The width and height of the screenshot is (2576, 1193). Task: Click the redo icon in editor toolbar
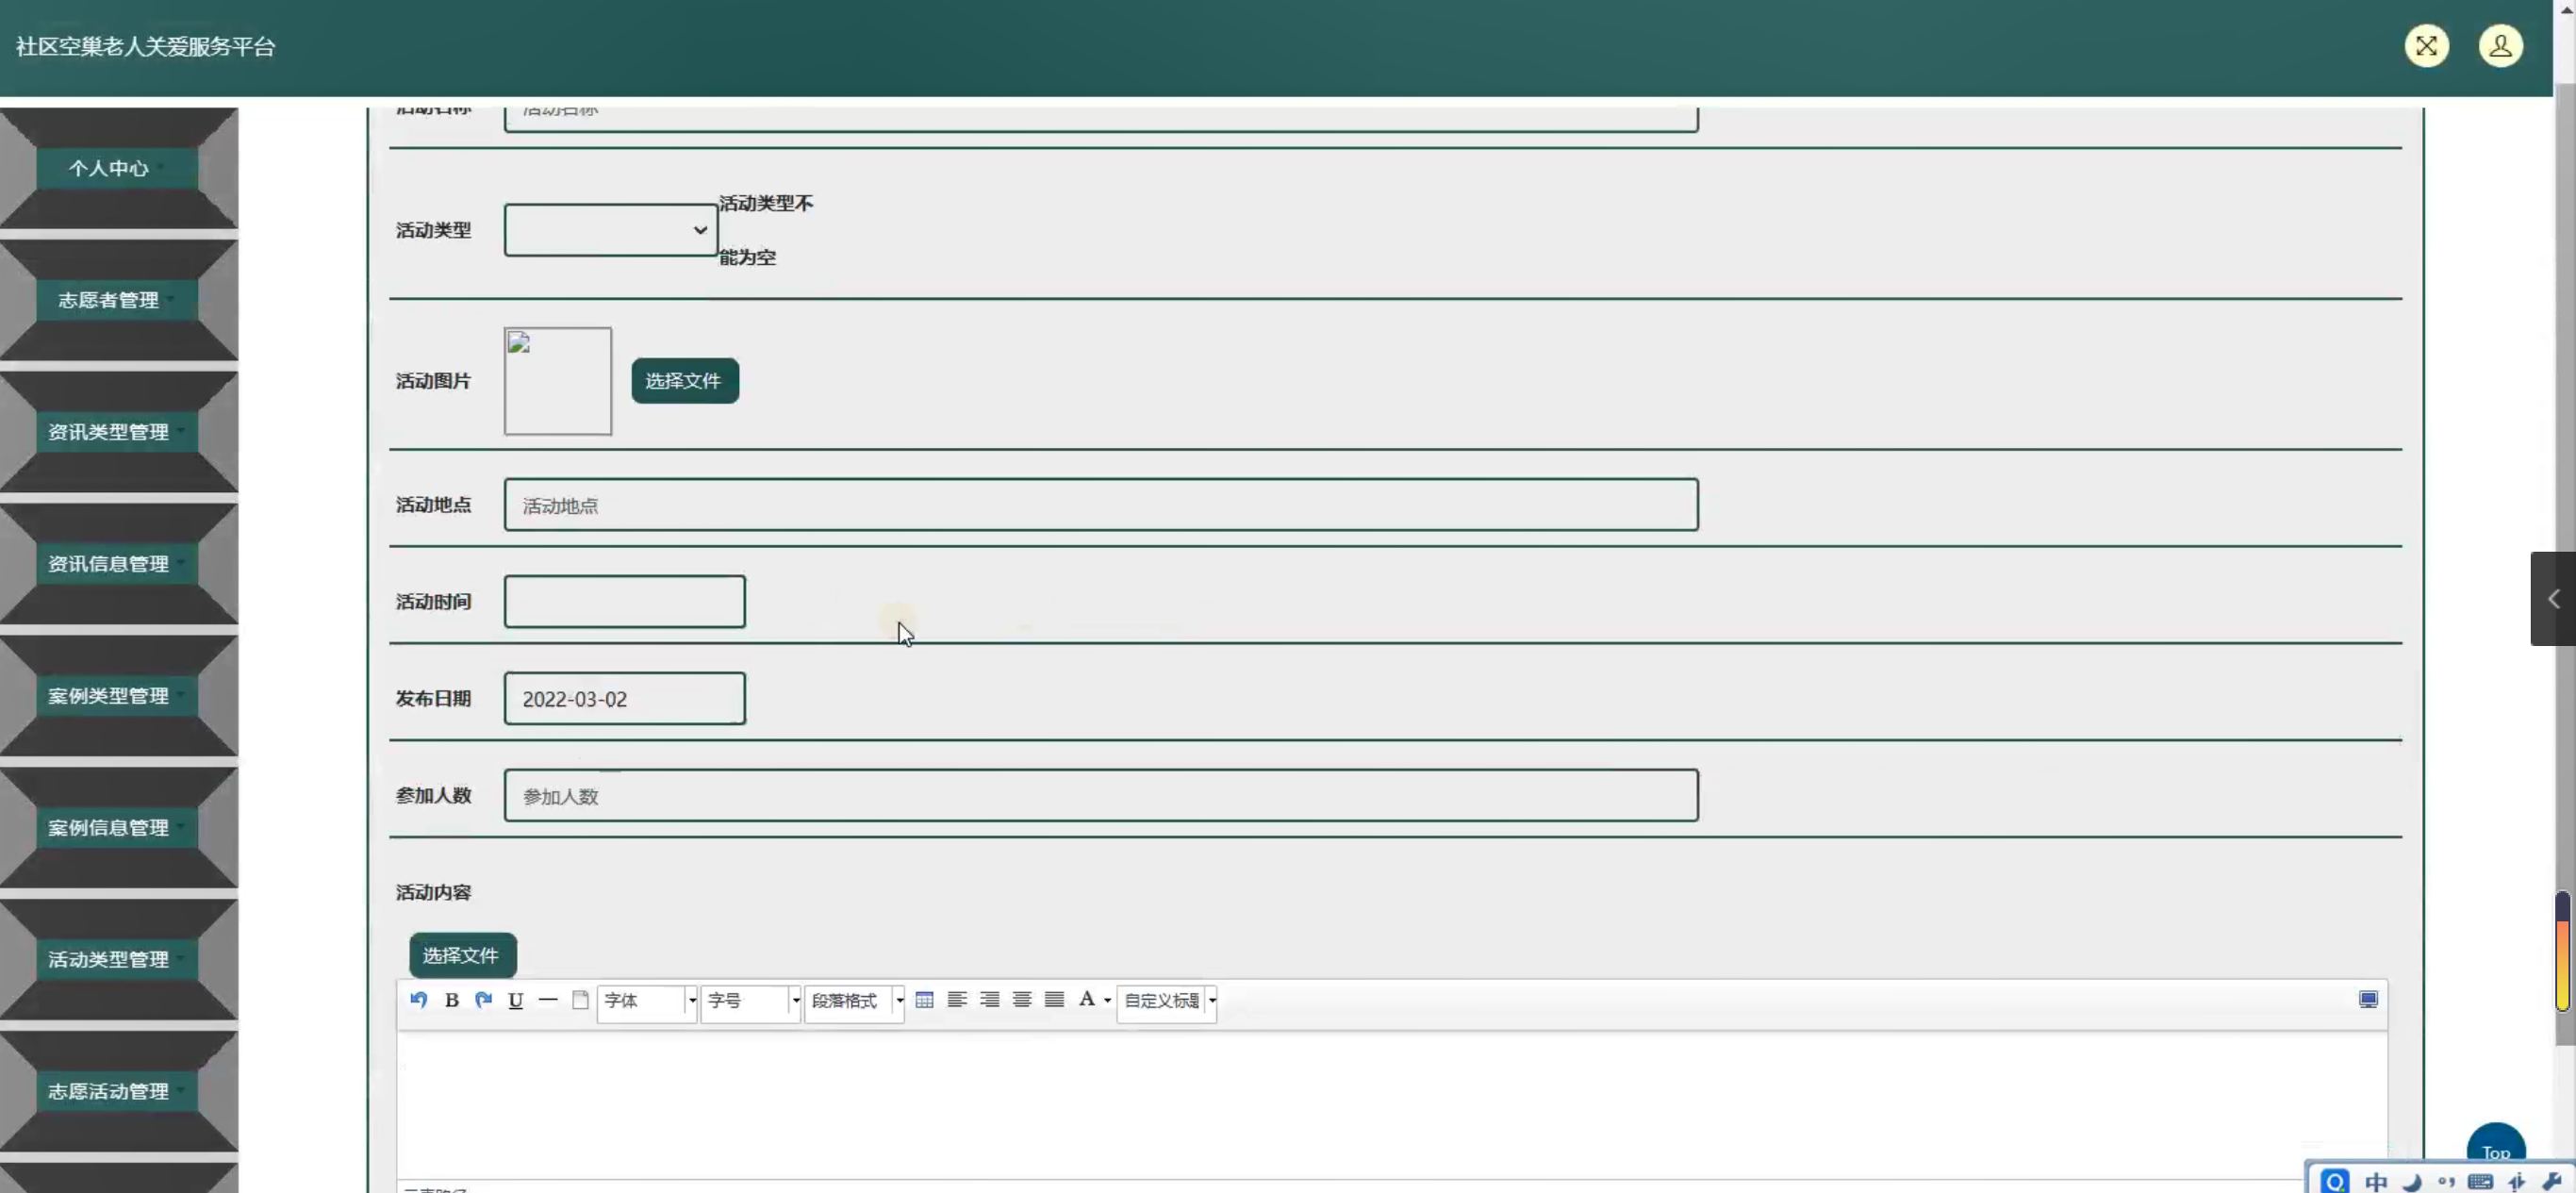click(484, 1000)
